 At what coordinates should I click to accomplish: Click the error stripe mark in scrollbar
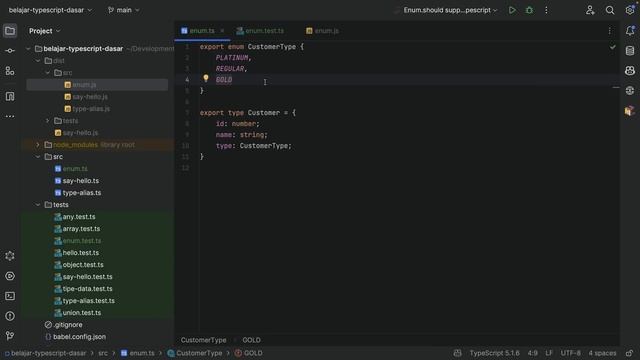[616, 87]
